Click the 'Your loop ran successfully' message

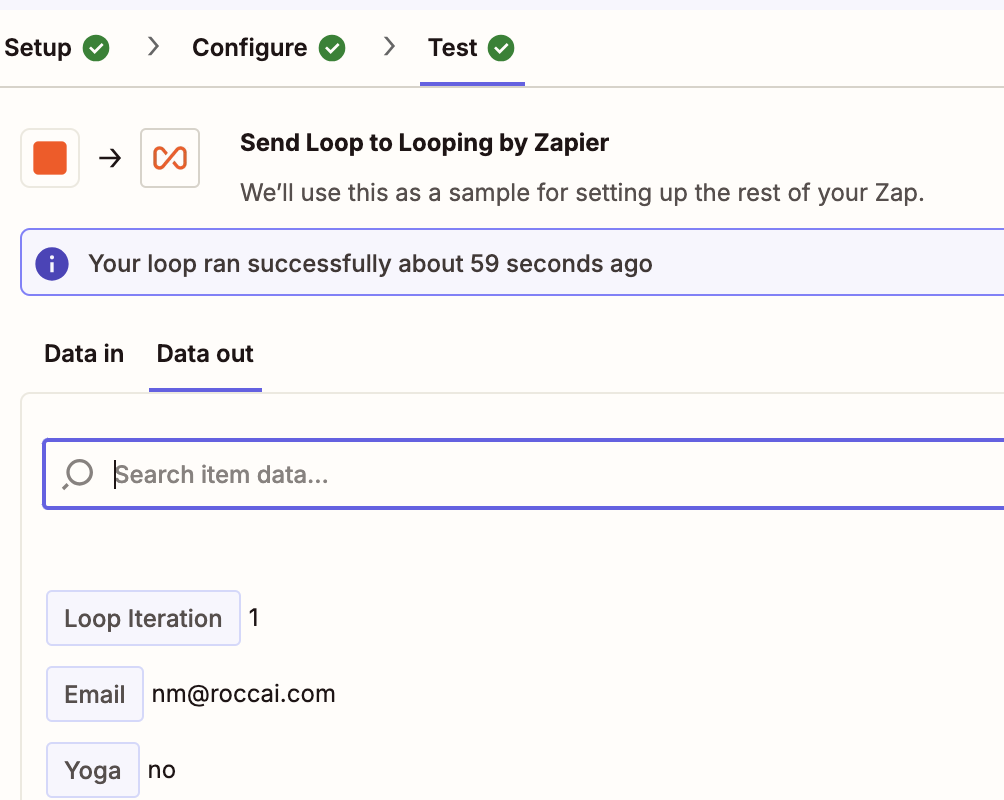(x=370, y=263)
